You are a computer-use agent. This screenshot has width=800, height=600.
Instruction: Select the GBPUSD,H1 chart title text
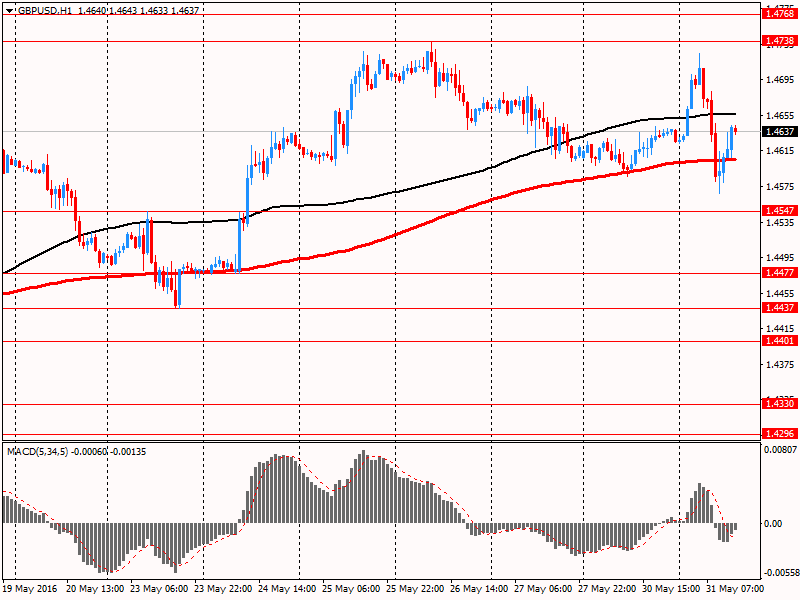tap(45, 10)
